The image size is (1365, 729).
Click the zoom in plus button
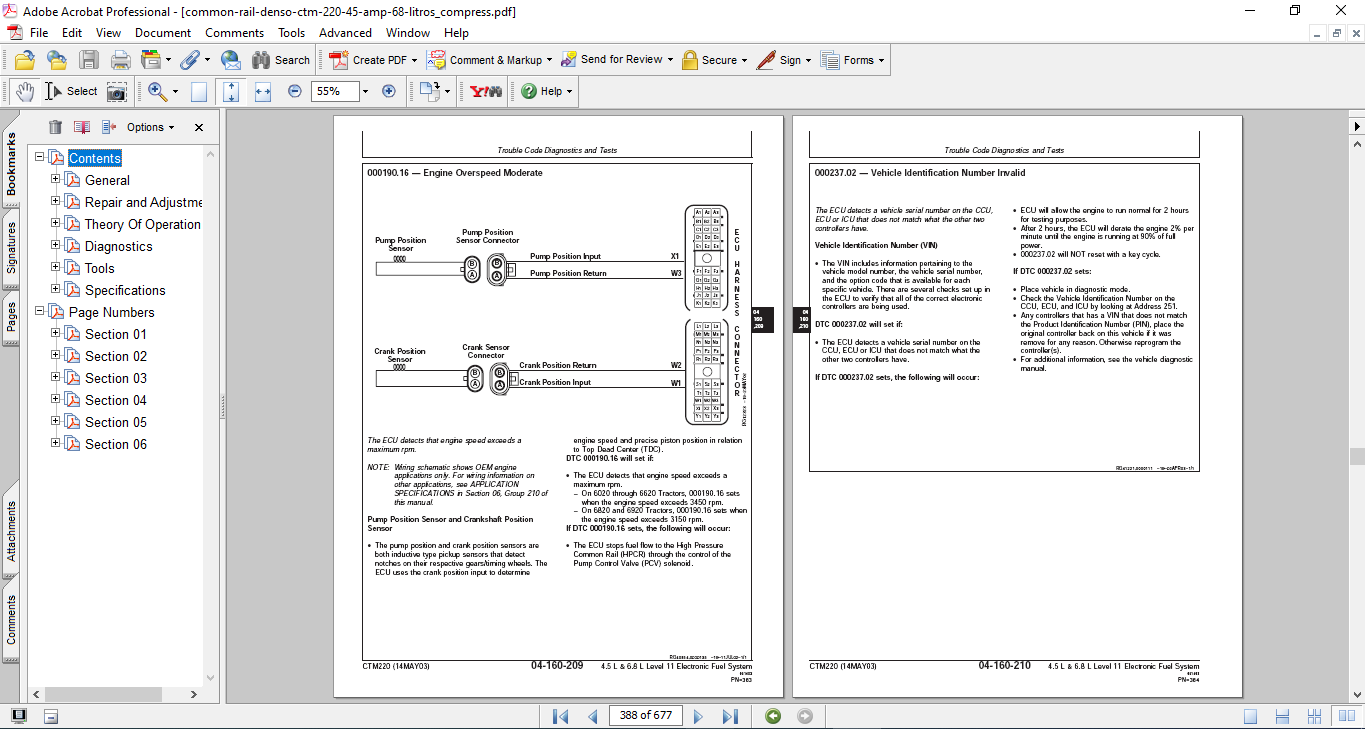point(389,91)
